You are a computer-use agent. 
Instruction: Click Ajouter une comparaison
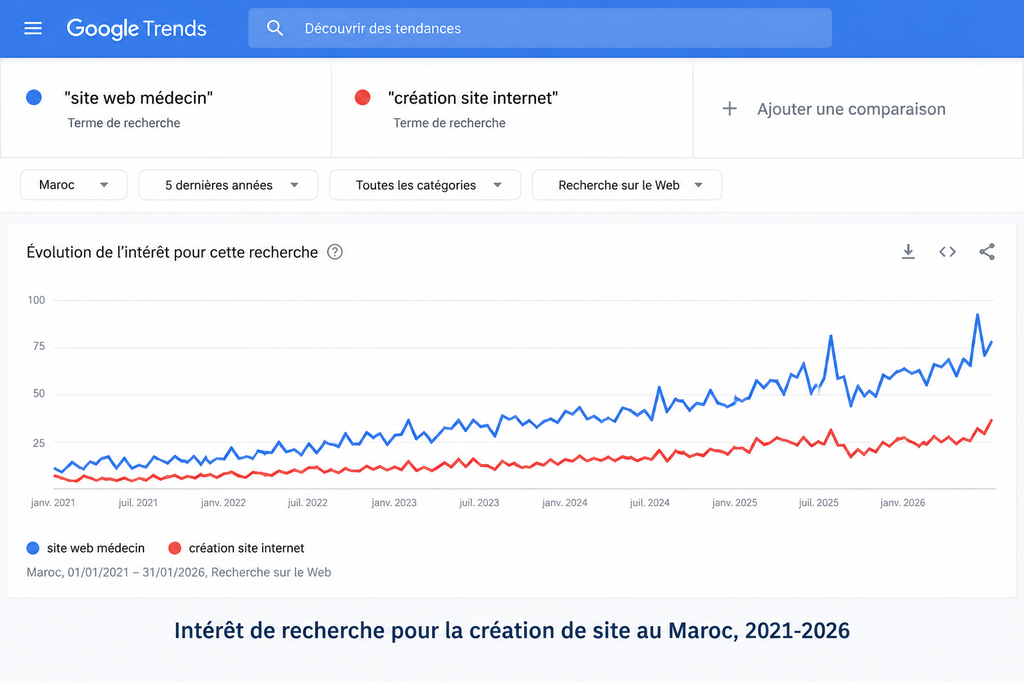[x=851, y=109]
